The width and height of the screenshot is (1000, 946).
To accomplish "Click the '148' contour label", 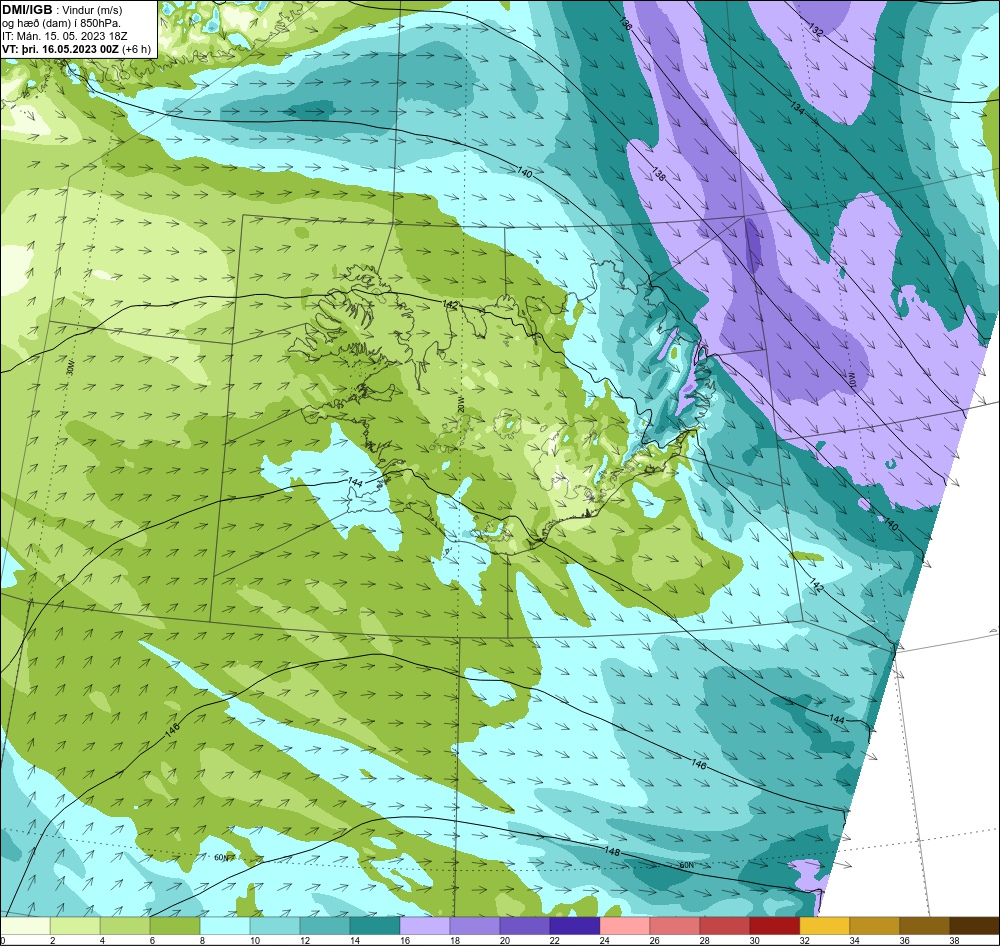I will 612,852.
